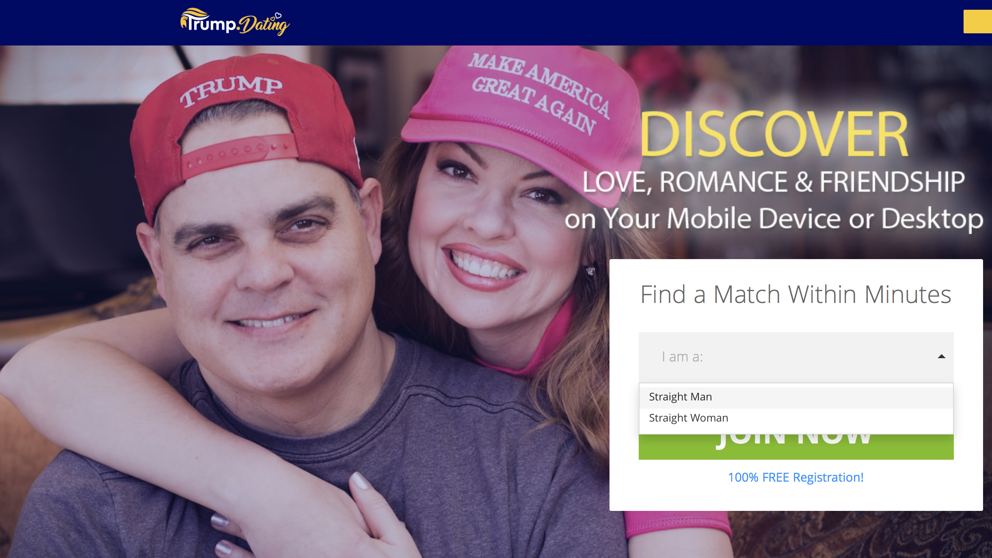Click the small heart above Dating

coord(277,16)
